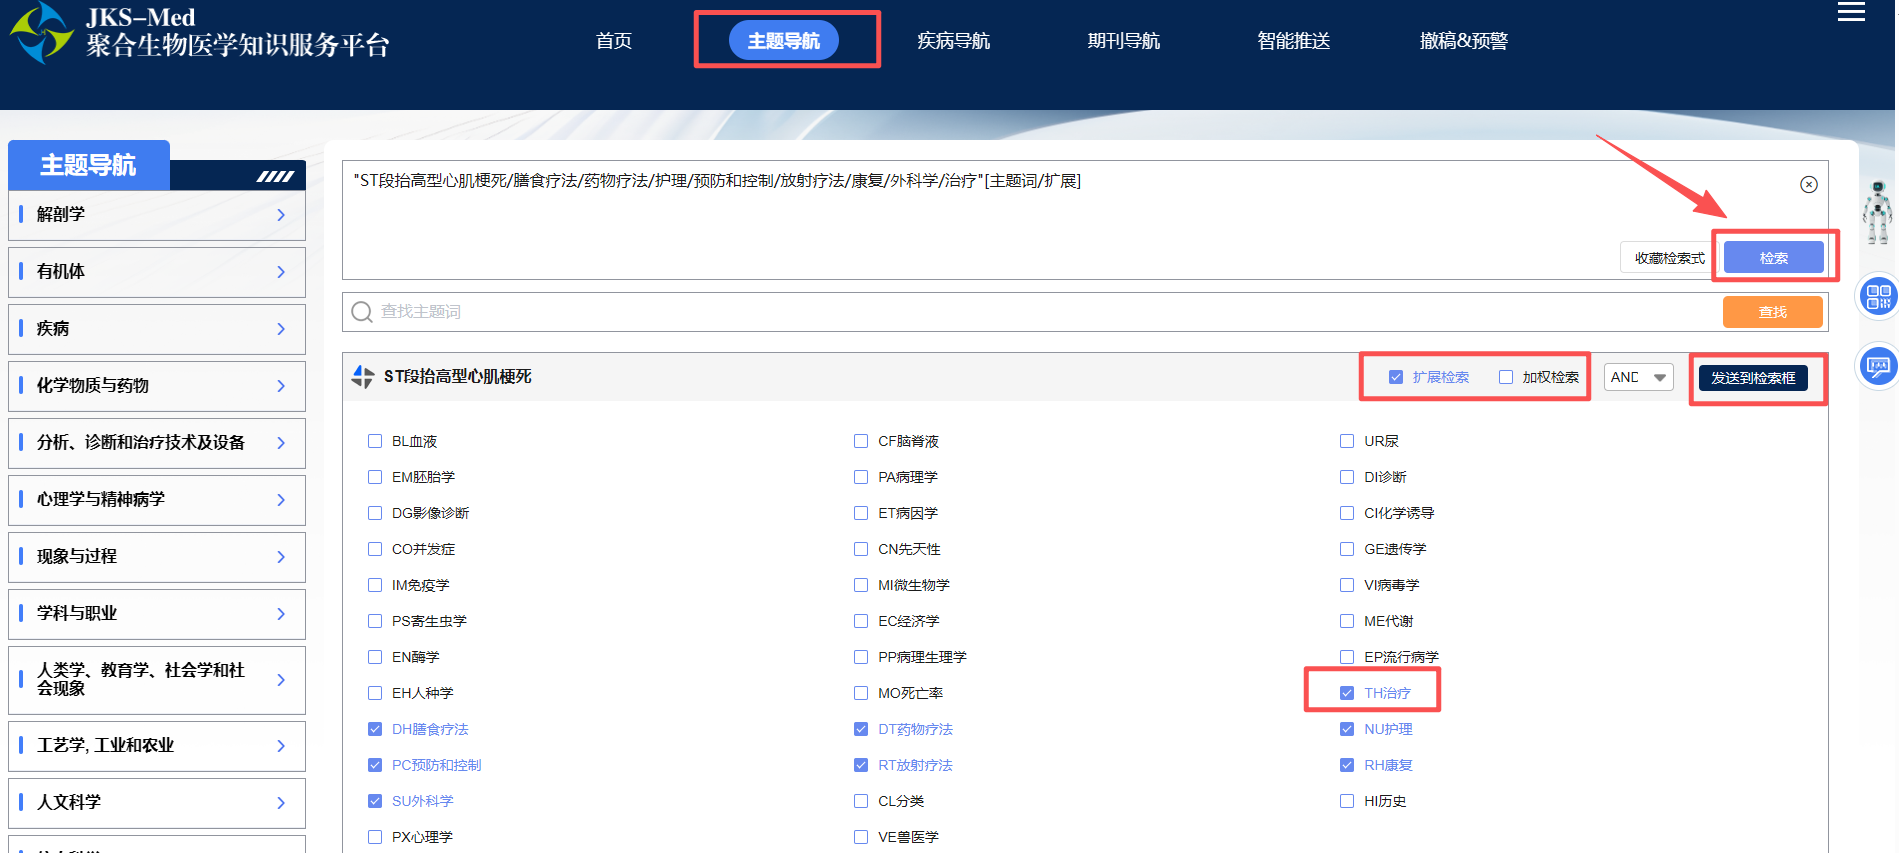Click the 发送到检索框 button
The image size is (1899, 853).
pyautogui.click(x=1752, y=378)
